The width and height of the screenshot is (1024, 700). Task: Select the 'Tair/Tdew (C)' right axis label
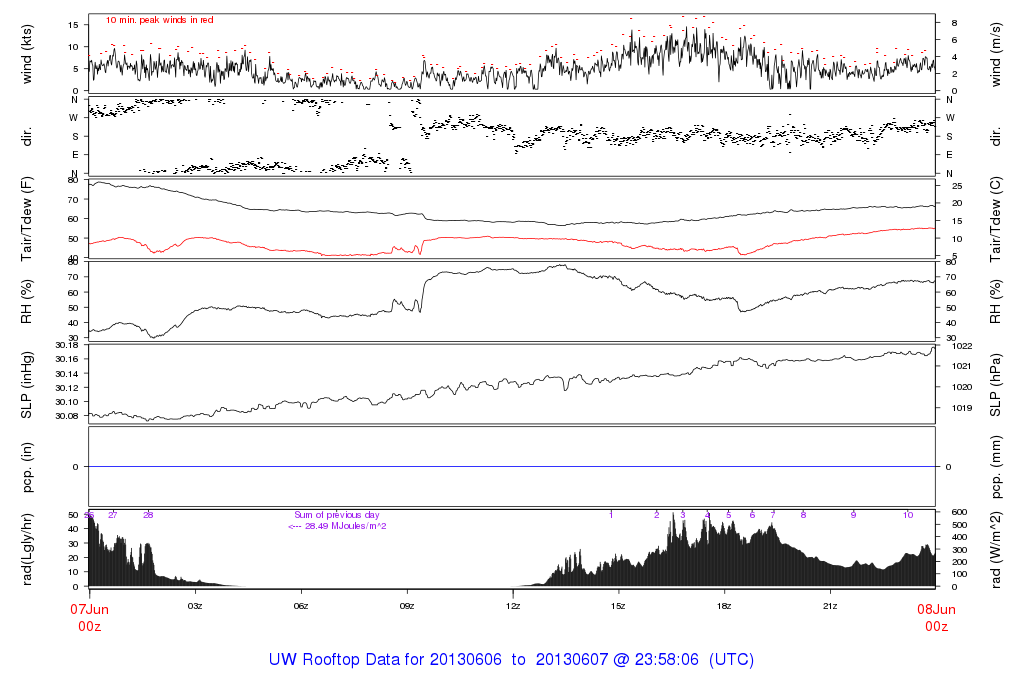998,217
